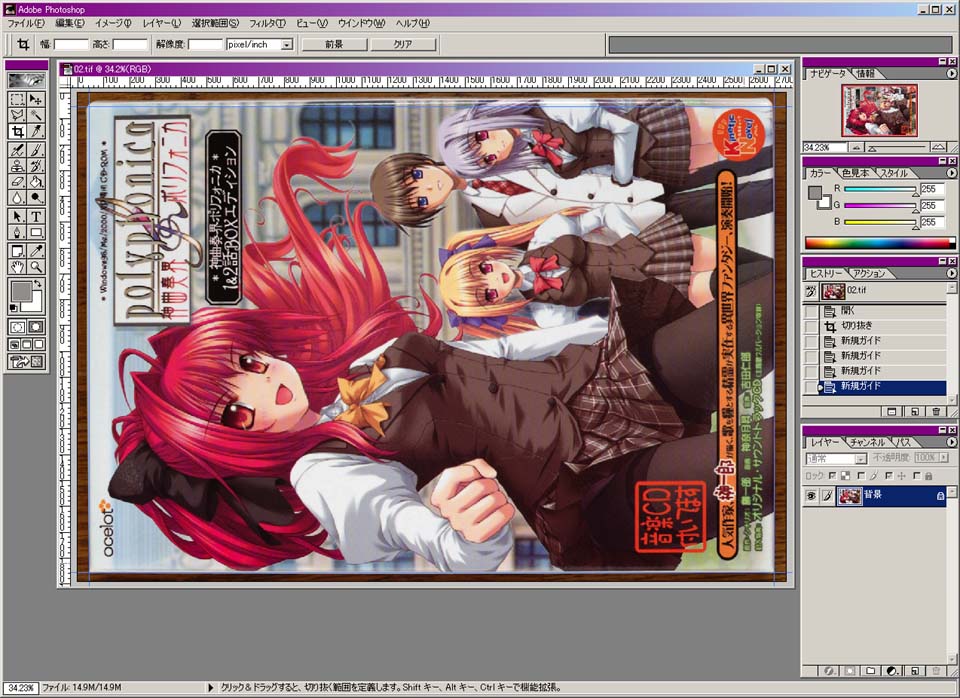This screenshot has width=960, height=698.
Task: Select the Pen tool
Action: point(17,233)
